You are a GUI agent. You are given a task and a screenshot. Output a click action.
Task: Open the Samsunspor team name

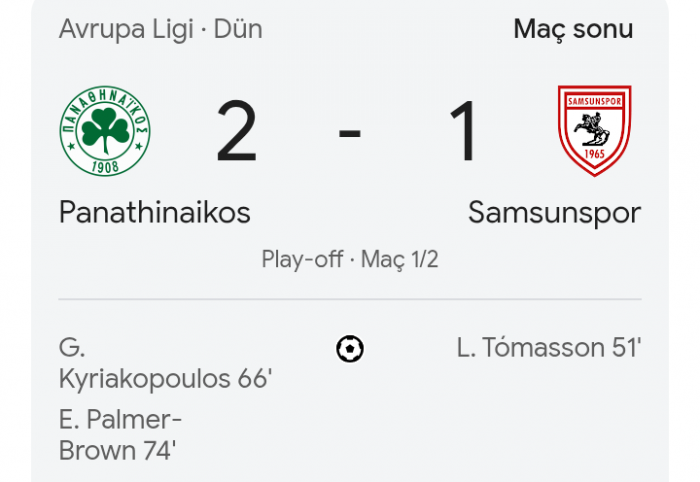[x=554, y=212]
